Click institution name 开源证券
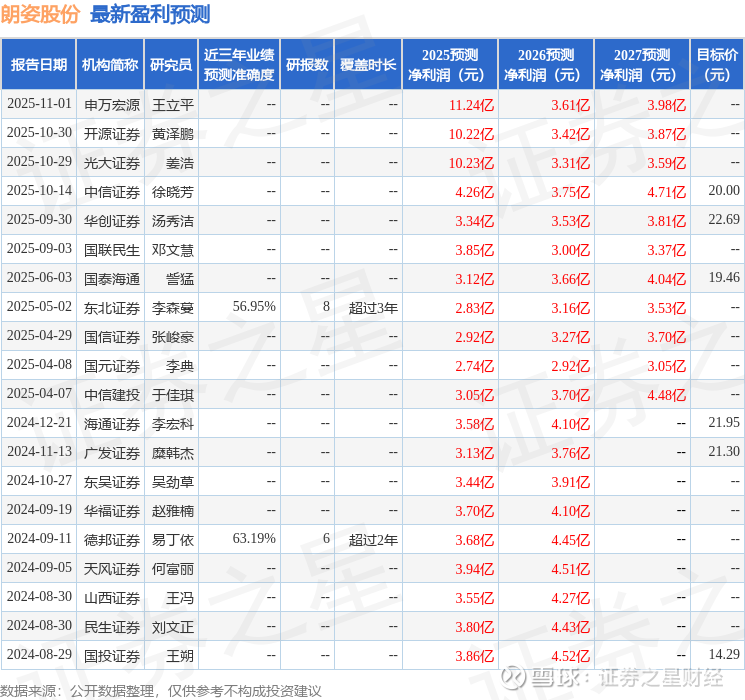Screen dimensions: 745x700 click(112, 134)
